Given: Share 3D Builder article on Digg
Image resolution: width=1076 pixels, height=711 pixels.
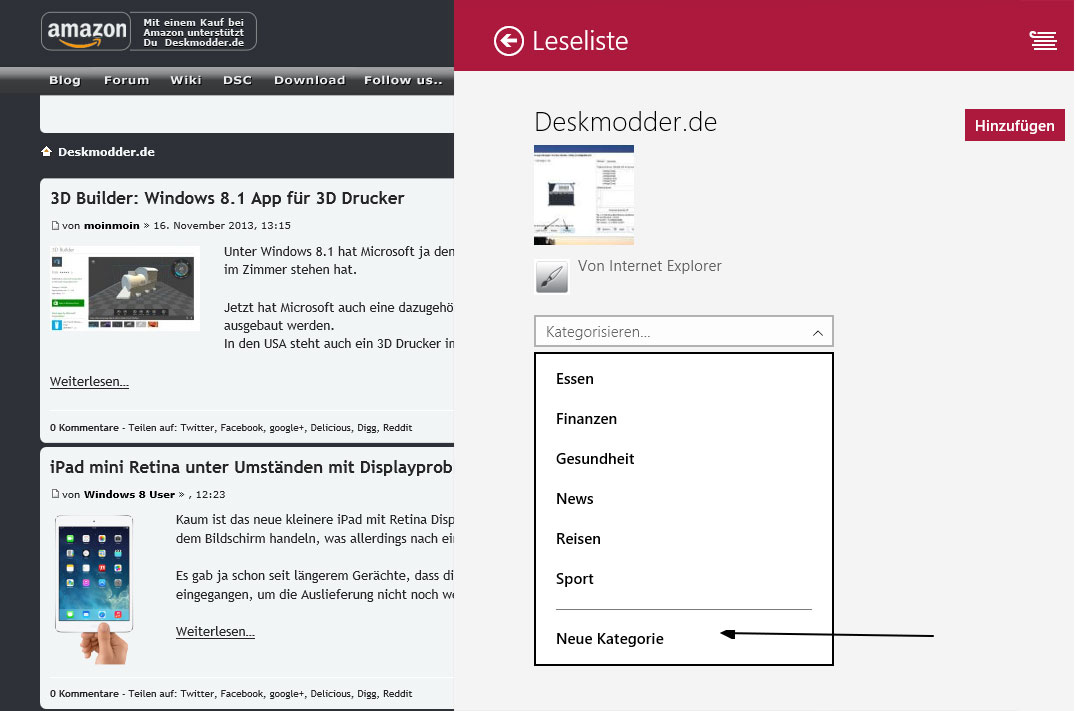Looking at the screenshot, I should (x=366, y=428).
